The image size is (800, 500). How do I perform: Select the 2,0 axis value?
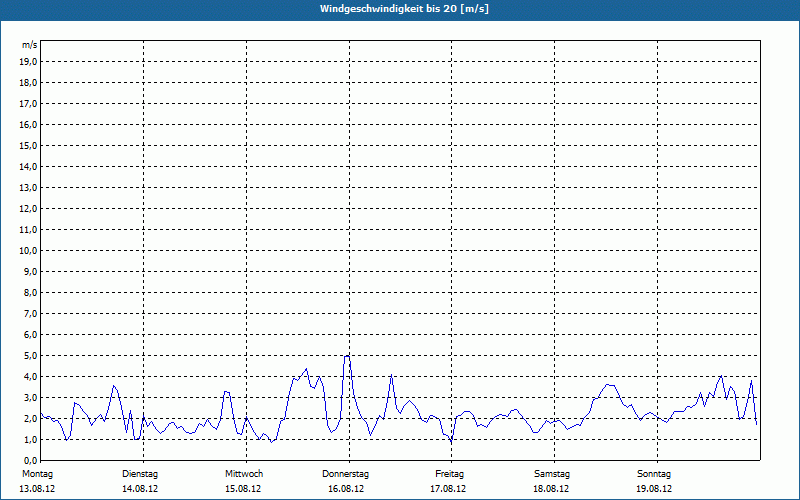click(31, 419)
